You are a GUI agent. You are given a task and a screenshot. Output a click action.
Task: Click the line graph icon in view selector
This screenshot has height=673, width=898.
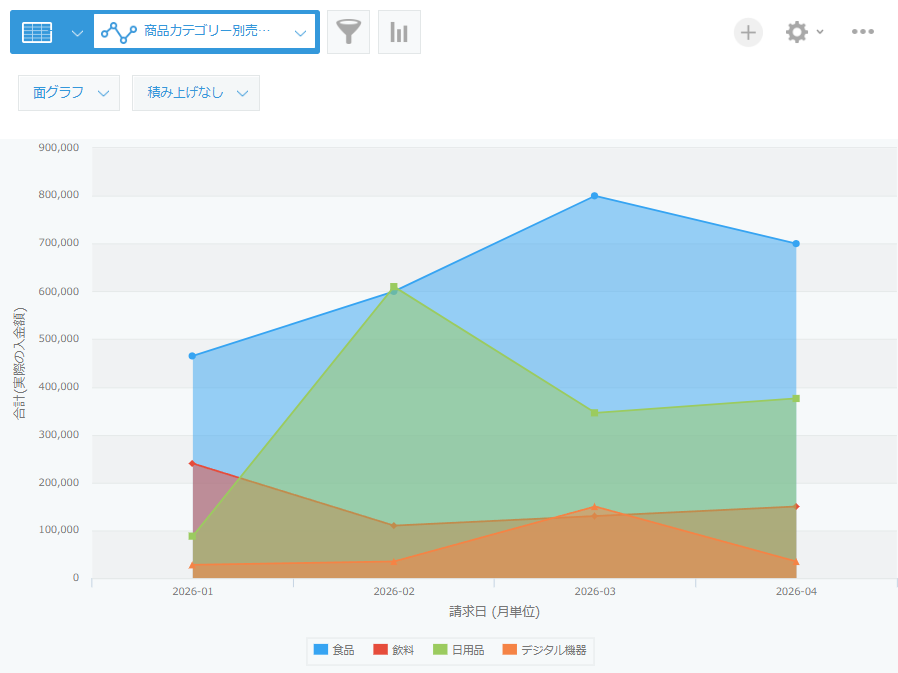(119, 33)
